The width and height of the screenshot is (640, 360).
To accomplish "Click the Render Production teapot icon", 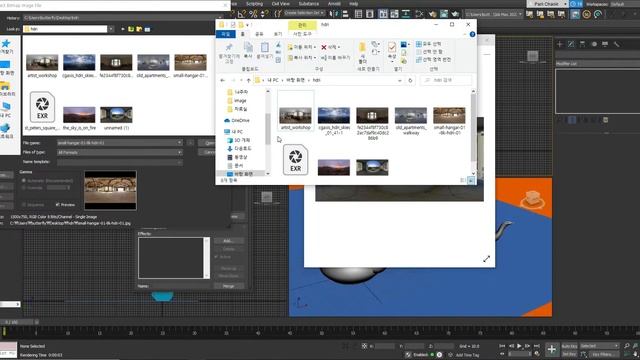I will (x=454, y=14).
